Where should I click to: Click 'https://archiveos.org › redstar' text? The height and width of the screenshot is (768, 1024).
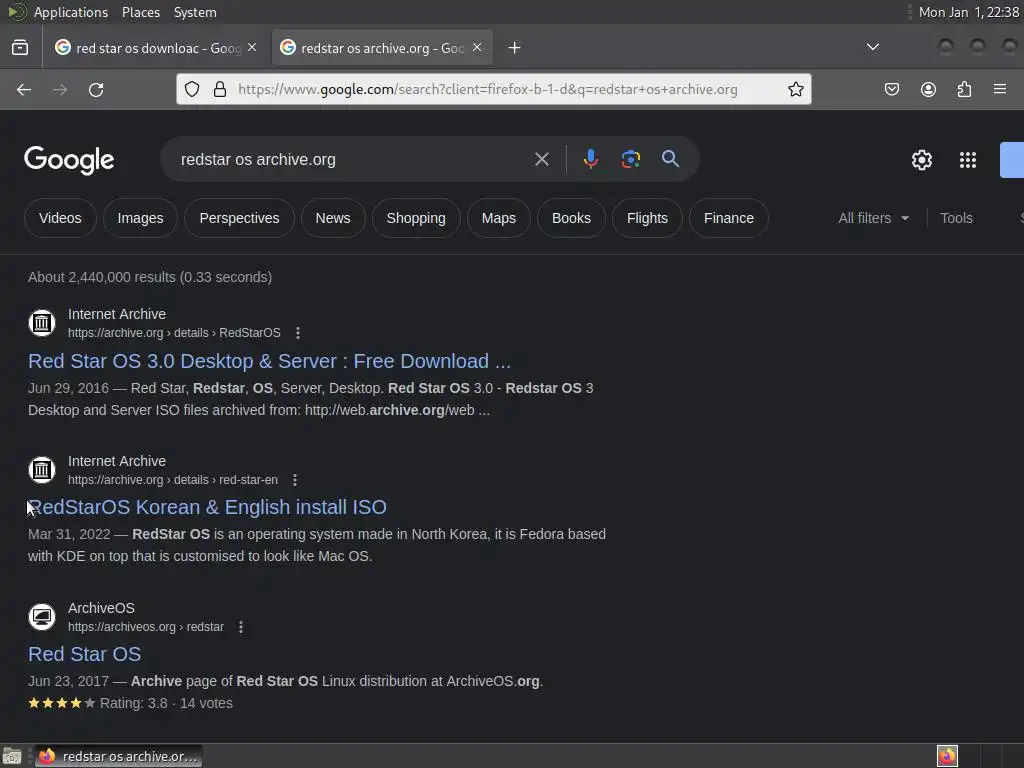[146, 627]
